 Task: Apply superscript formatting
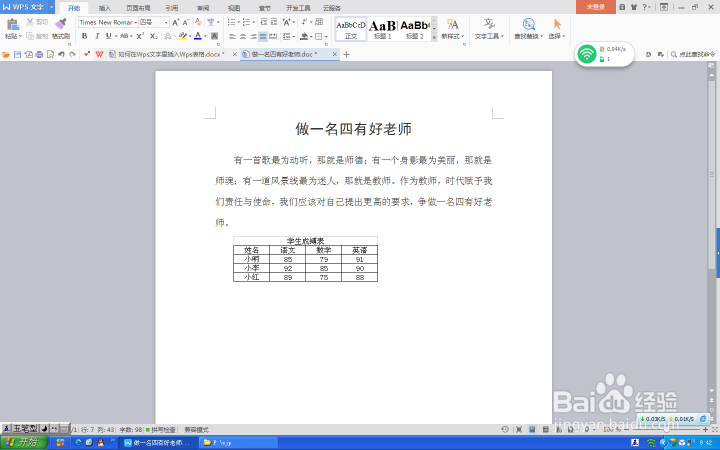pyautogui.click(x=140, y=36)
